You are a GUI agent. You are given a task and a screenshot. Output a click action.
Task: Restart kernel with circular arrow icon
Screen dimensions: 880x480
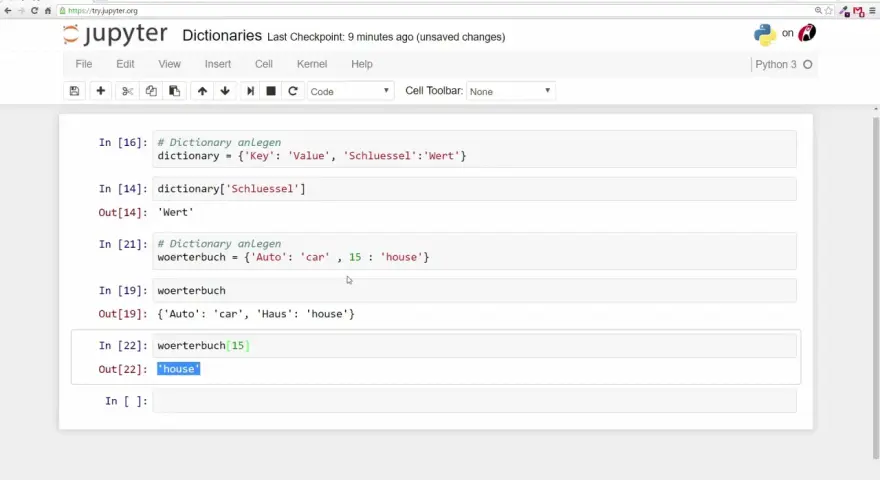292,91
